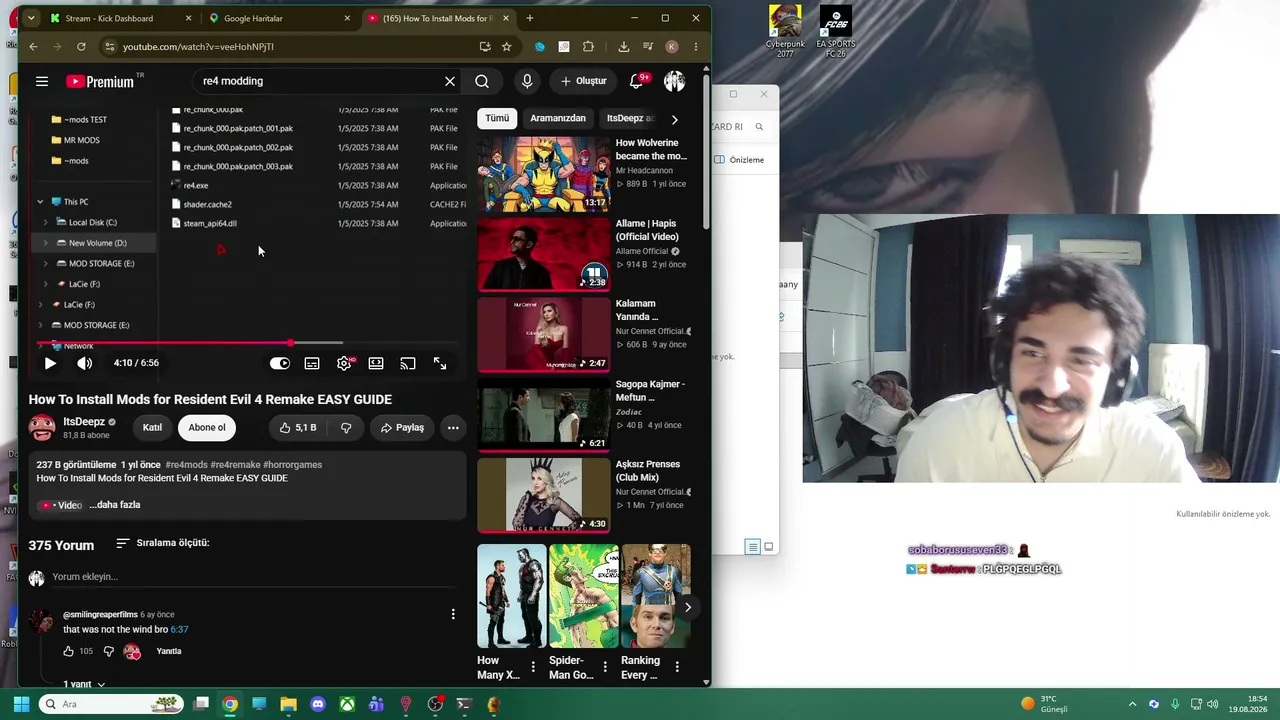Expand the 1 yanıt replies
The height and width of the screenshot is (720, 1280).
click(x=85, y=684)
